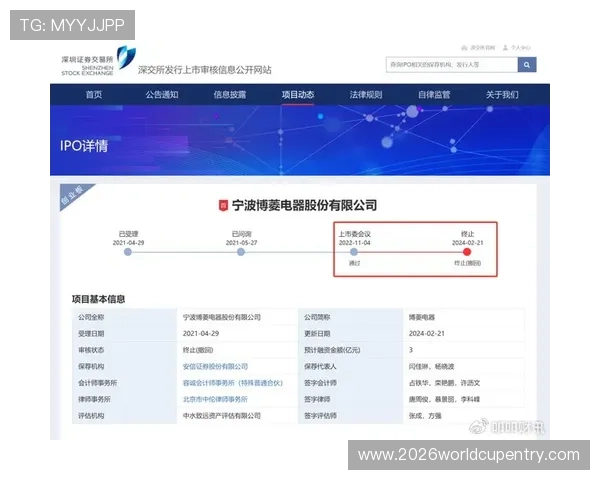The width and height of the screenshot is (600, 480).
Task: Click the 律师事务所 label cell
Action: tap(124, 399)
